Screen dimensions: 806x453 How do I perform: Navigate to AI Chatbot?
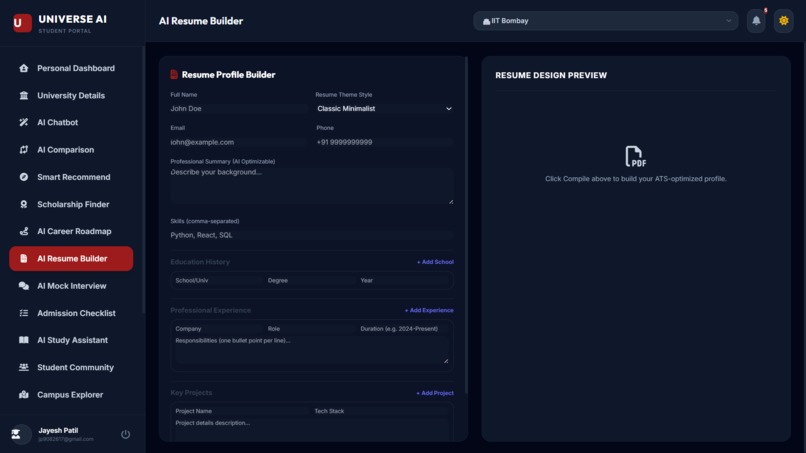(71, 122)
